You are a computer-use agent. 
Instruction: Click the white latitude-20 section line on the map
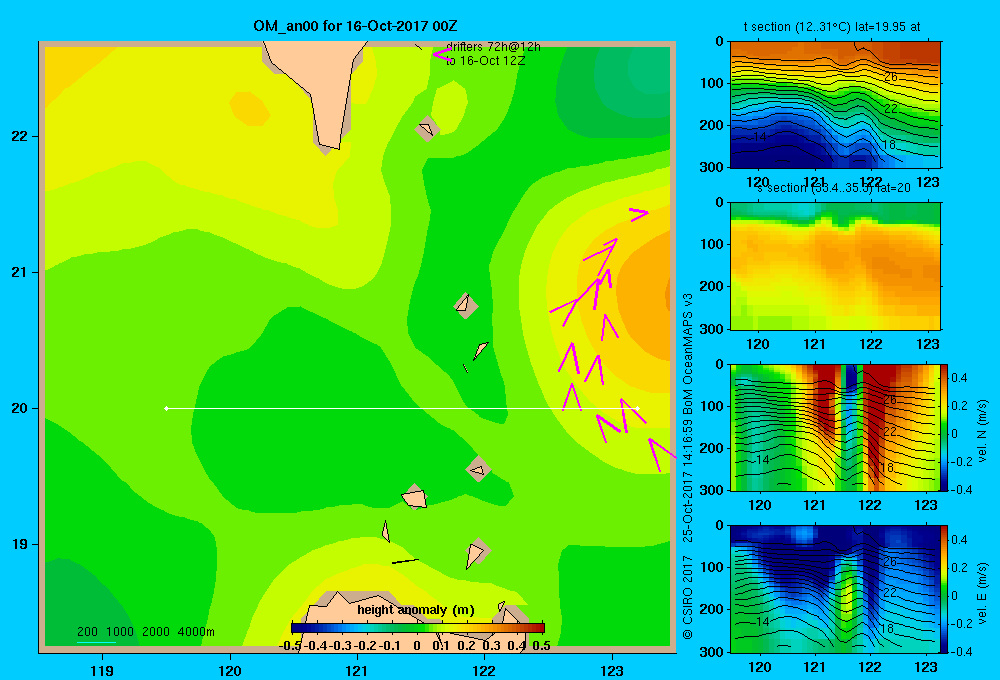tap(402, 408)
